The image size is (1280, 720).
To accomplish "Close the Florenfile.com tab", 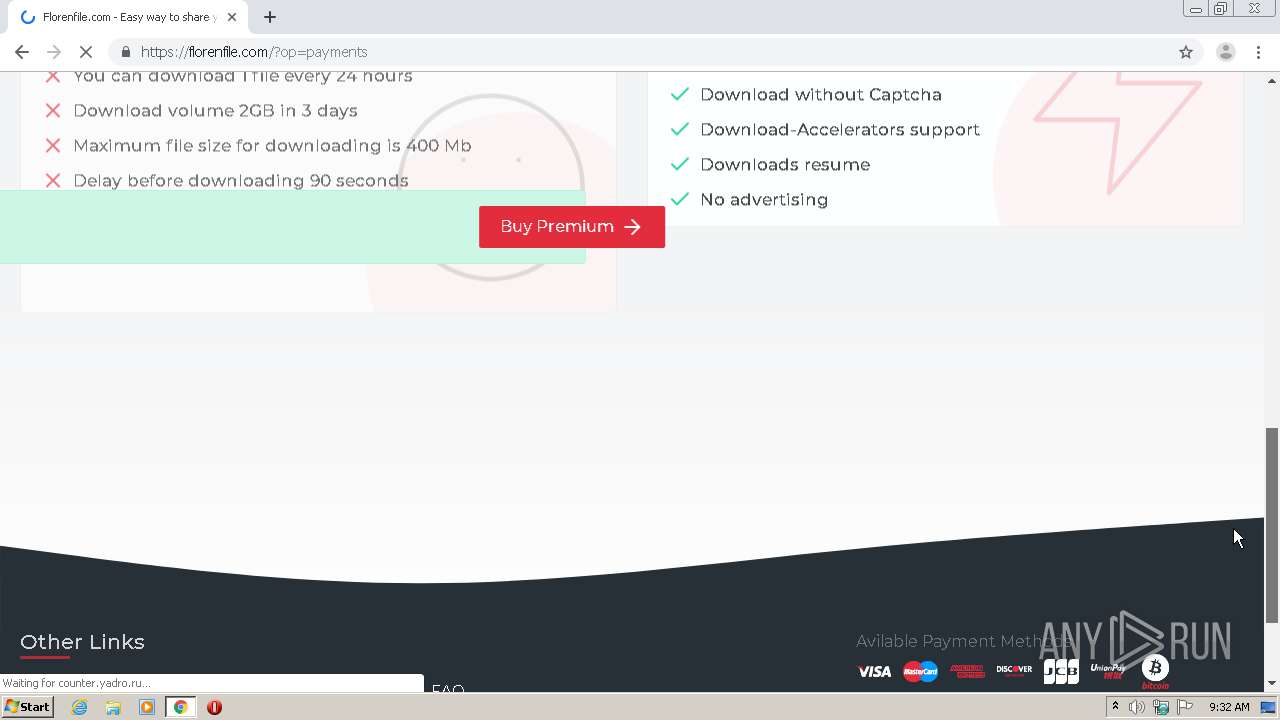I will [232, 17].
